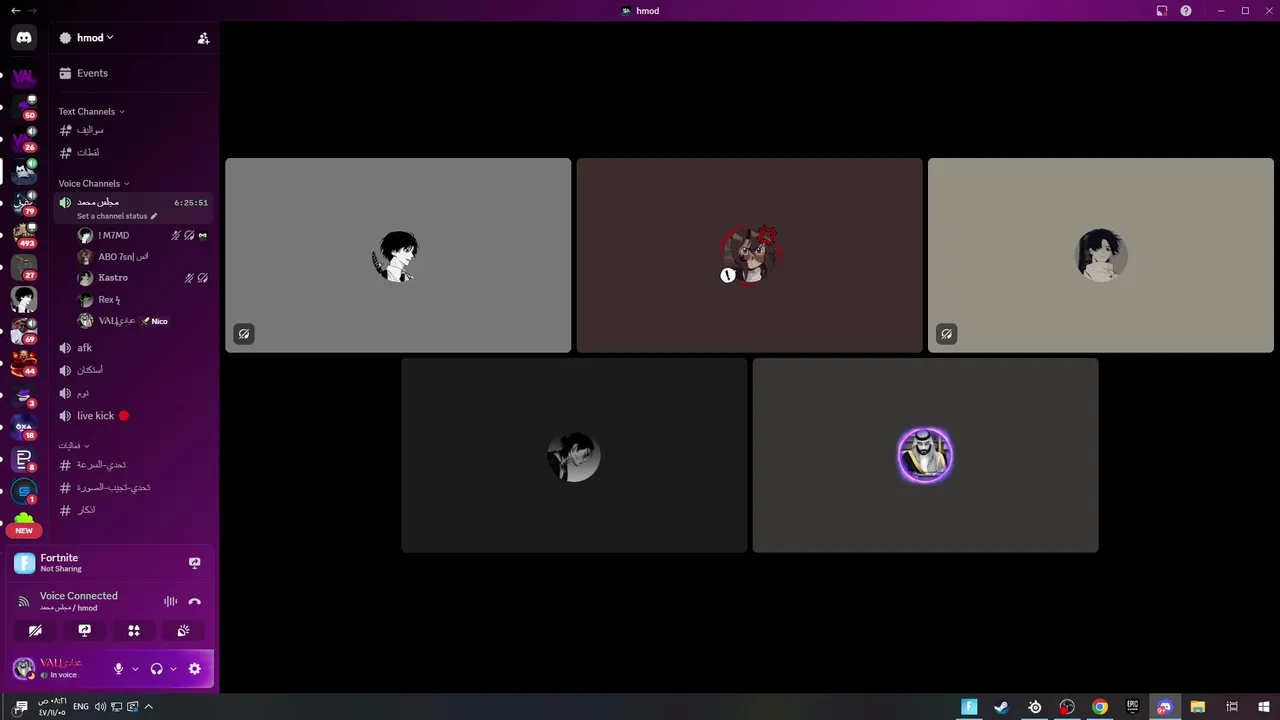Image resolution: width=1280 pixels, height=720 pixels.
Task: Open User Settings gear
Action: point(195,669)
